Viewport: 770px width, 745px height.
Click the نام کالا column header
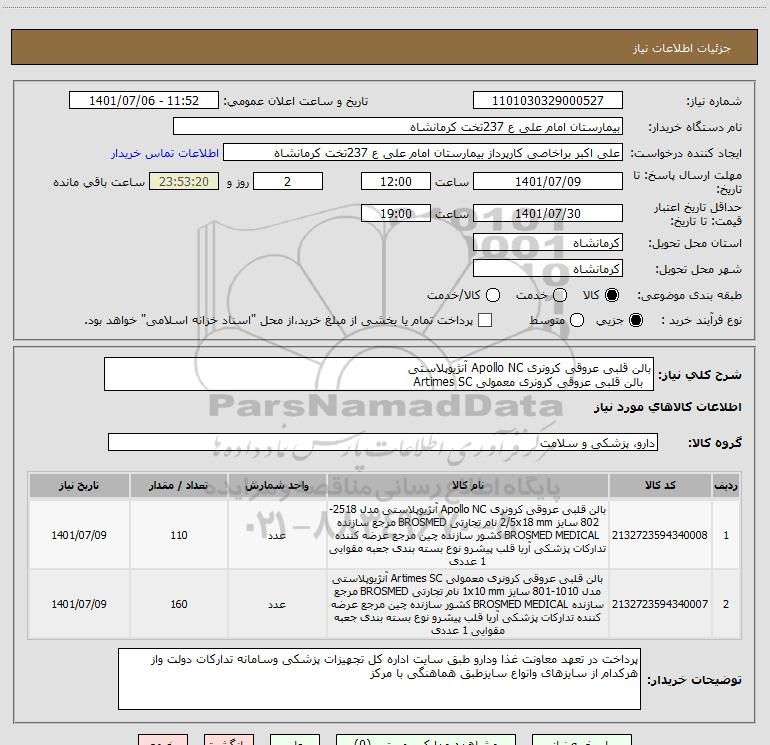[x=468, y=486]
